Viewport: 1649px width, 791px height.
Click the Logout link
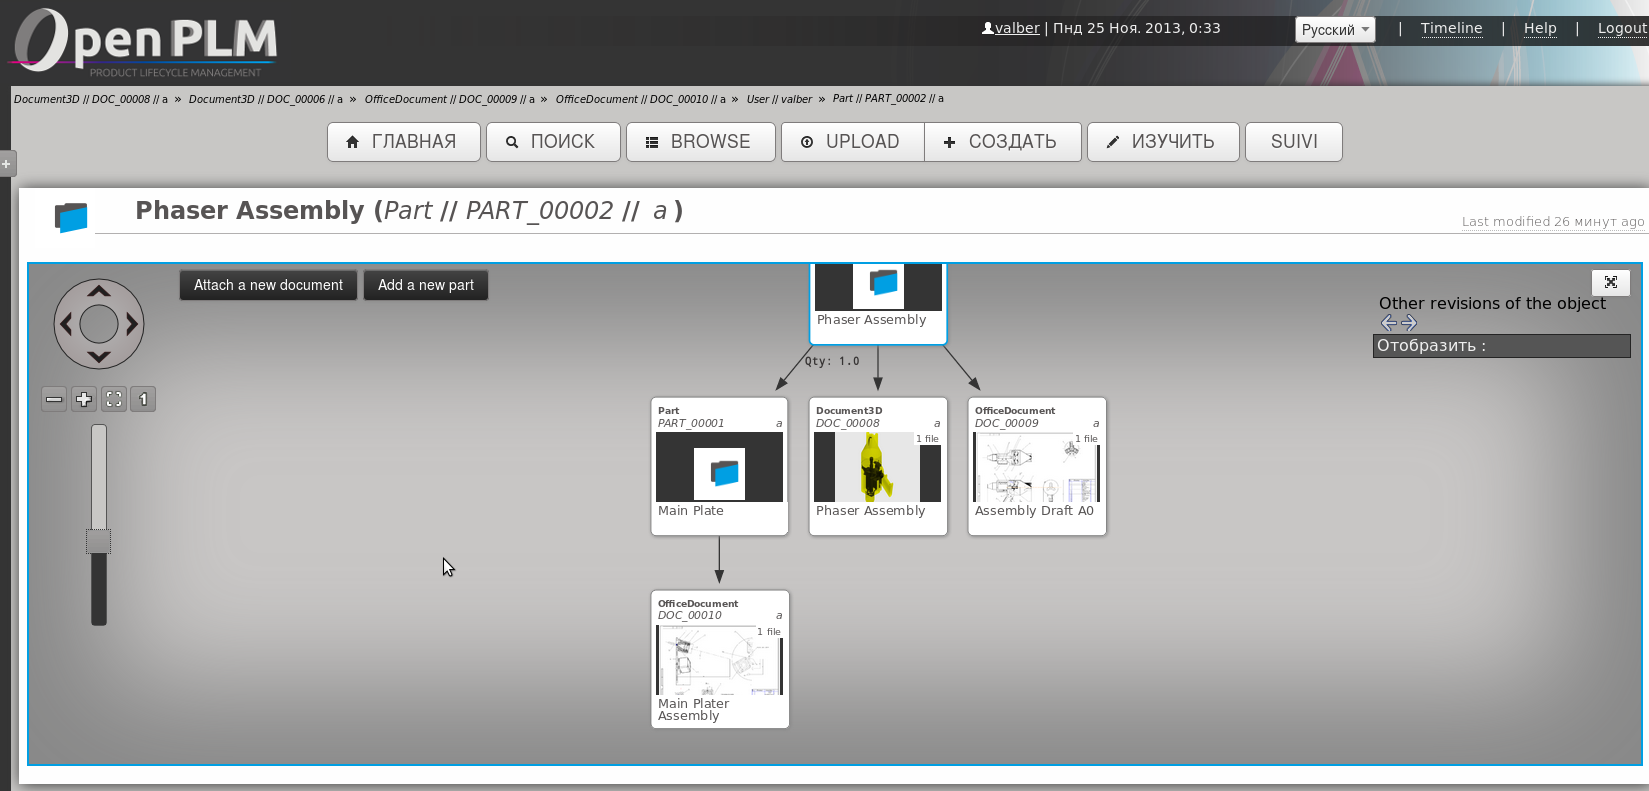pos(1622,28)
